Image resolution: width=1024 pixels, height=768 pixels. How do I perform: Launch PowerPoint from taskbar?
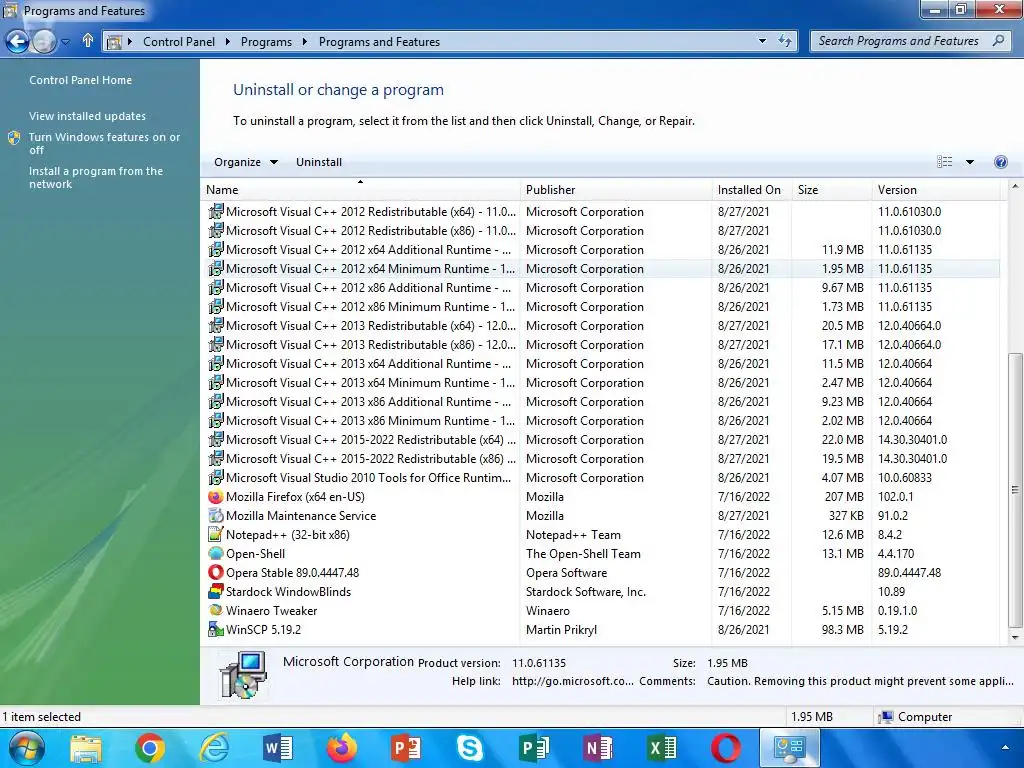click(406, 748)
